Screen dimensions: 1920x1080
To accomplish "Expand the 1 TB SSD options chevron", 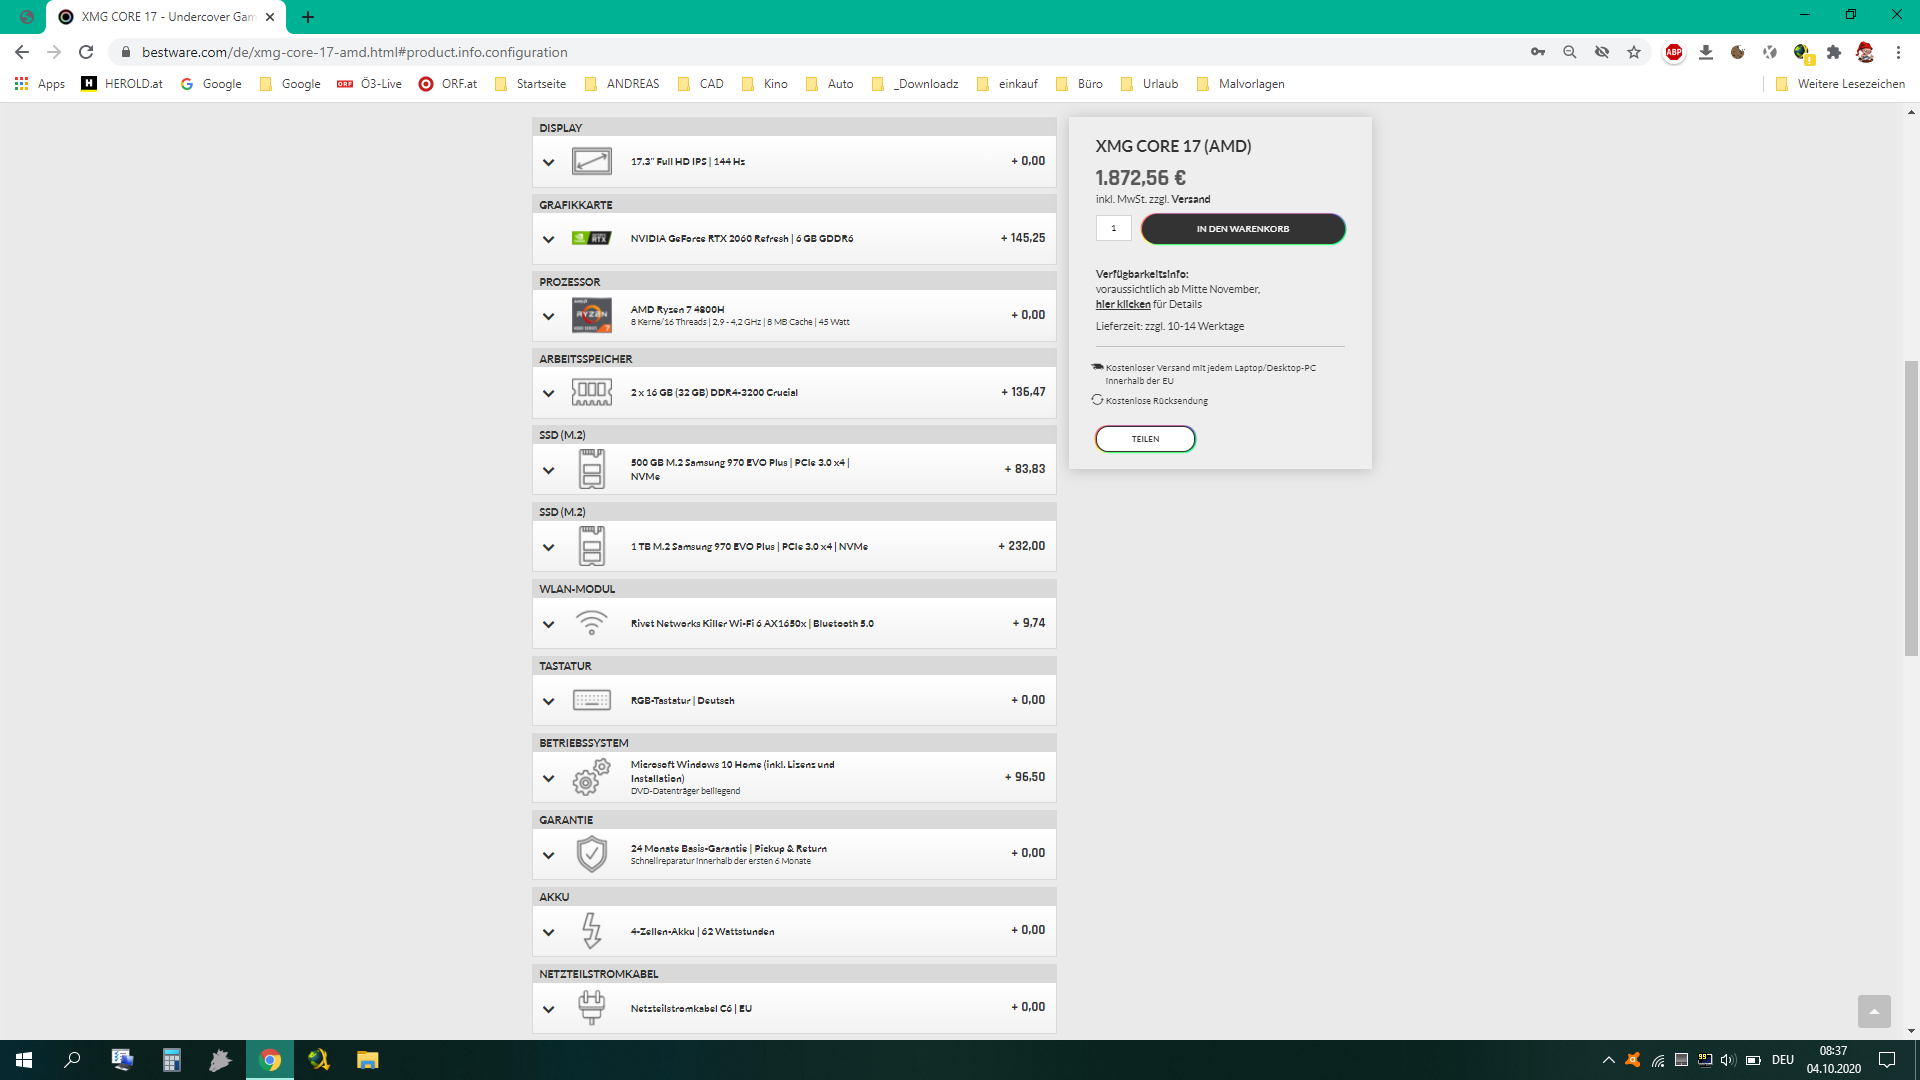I will [548, 547].
